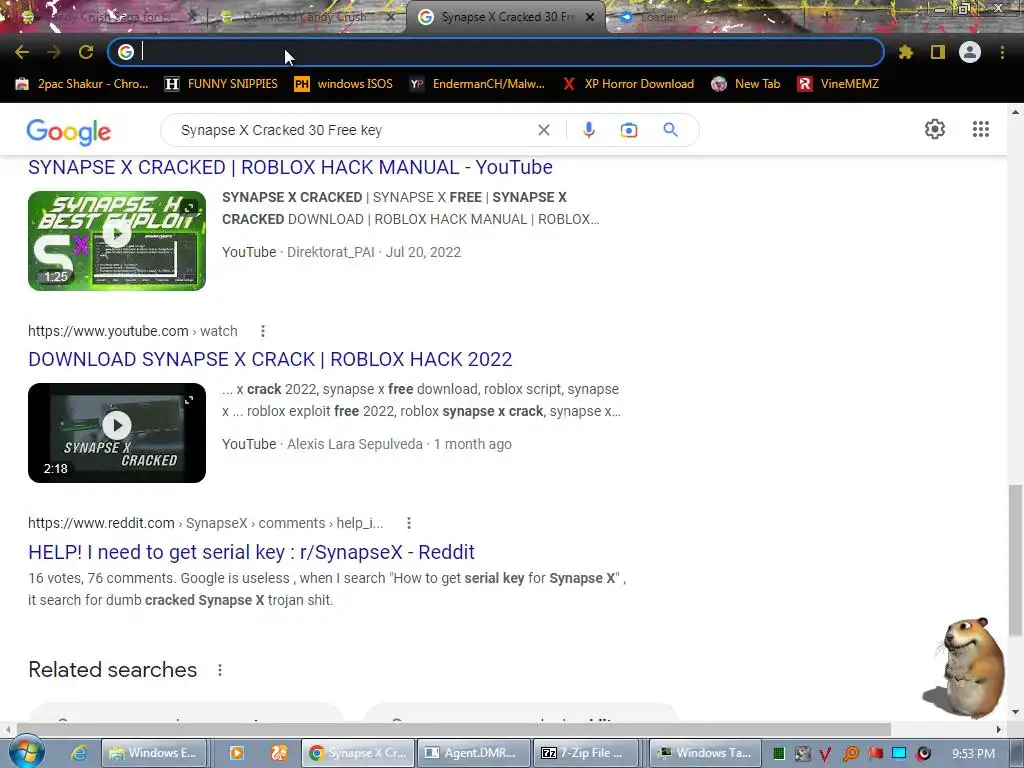The image size is (1024, 768).
Task: Launch Internet Explorer from the taskbar
Action: point(78,753)
